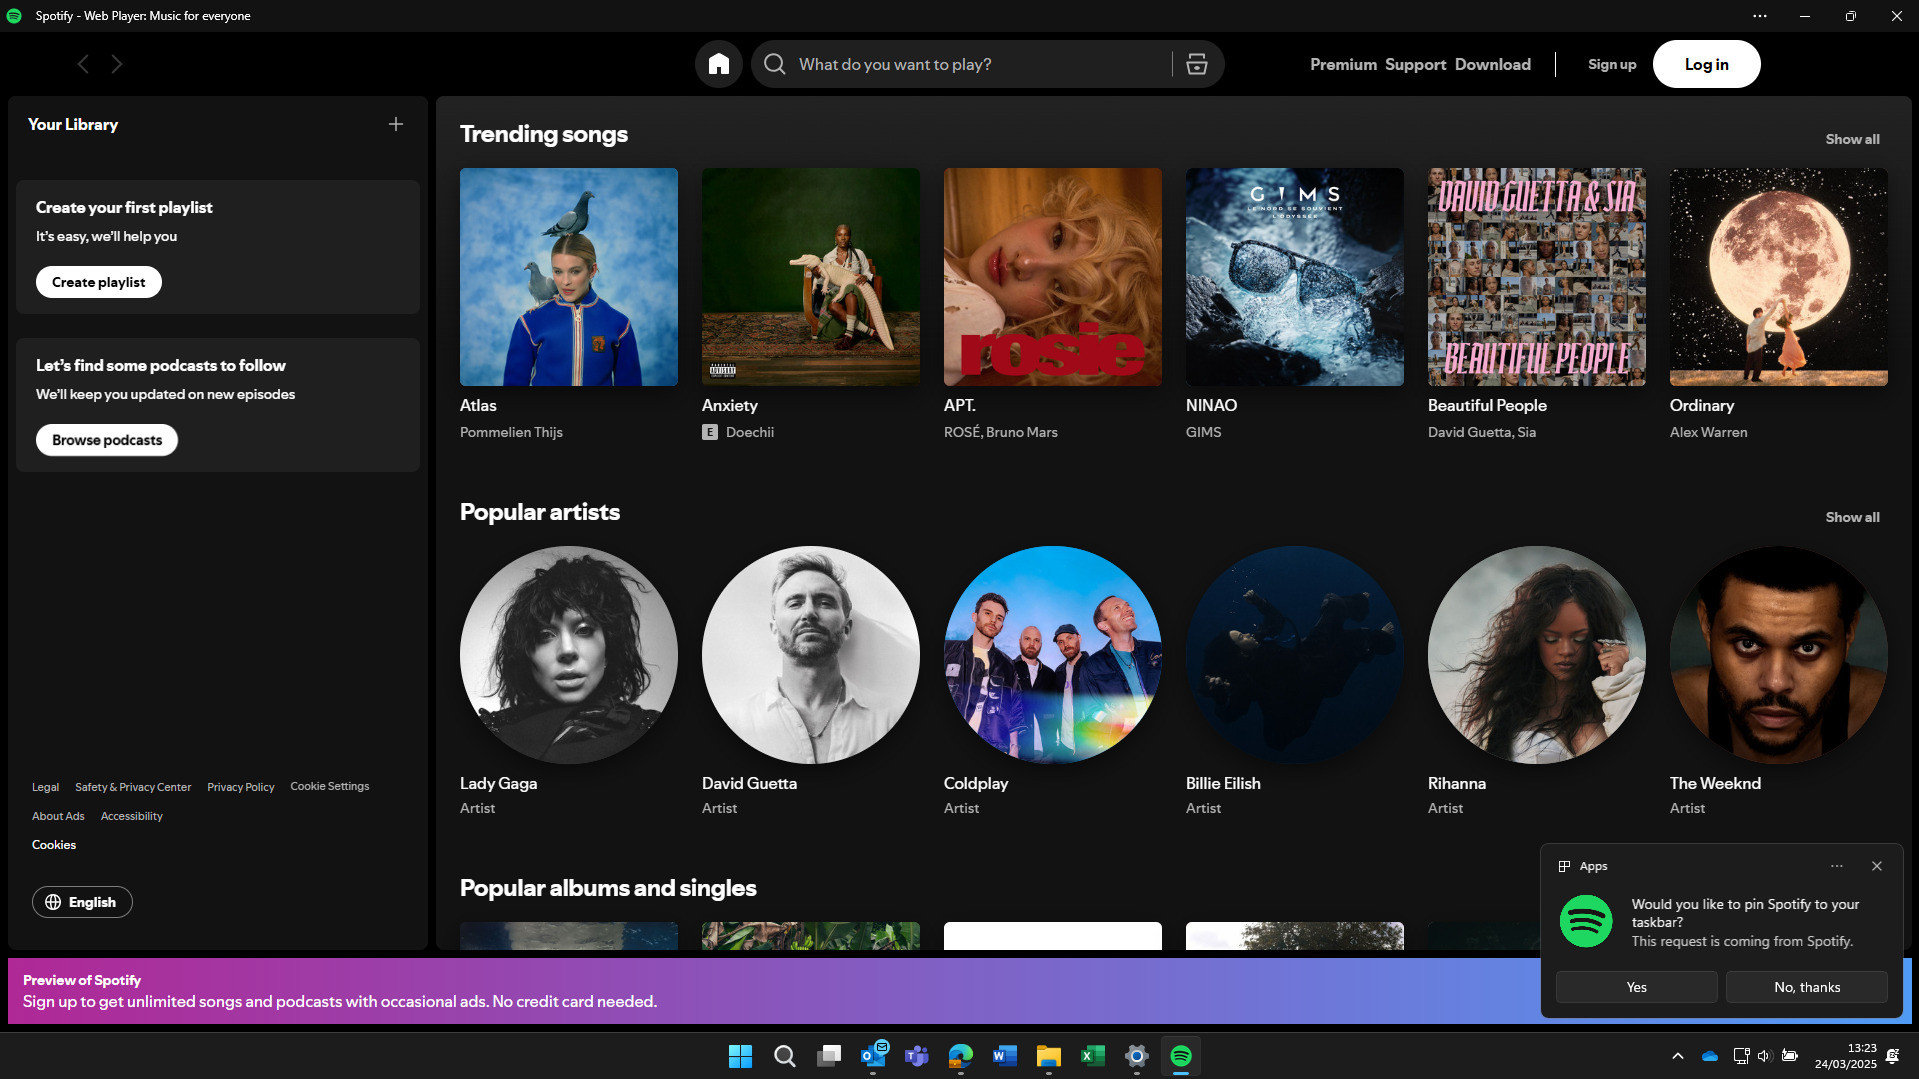The image size is (1919, 1079).
Task: Open About Ads link
Action: 58,816
